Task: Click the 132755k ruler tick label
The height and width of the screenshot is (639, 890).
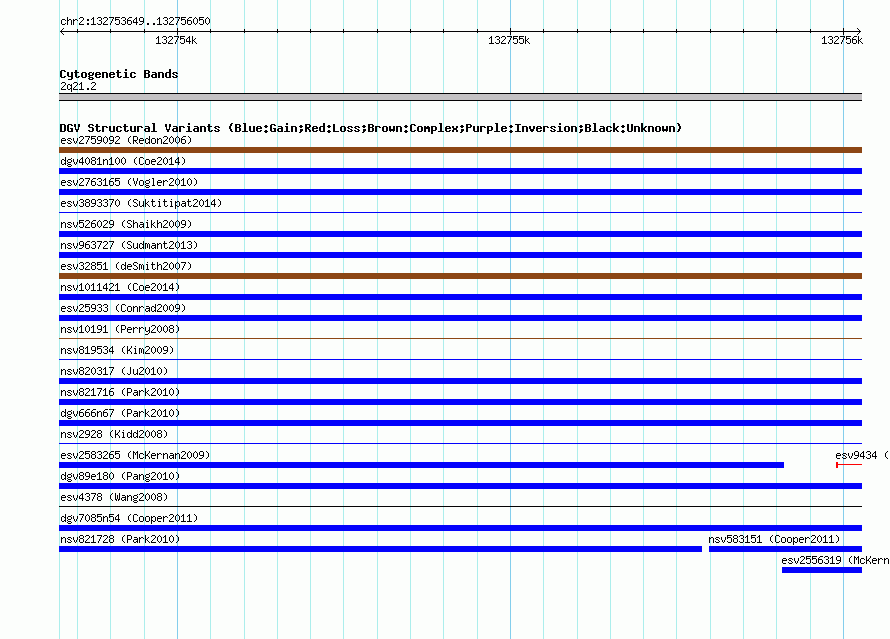Action: pos(509,40)
